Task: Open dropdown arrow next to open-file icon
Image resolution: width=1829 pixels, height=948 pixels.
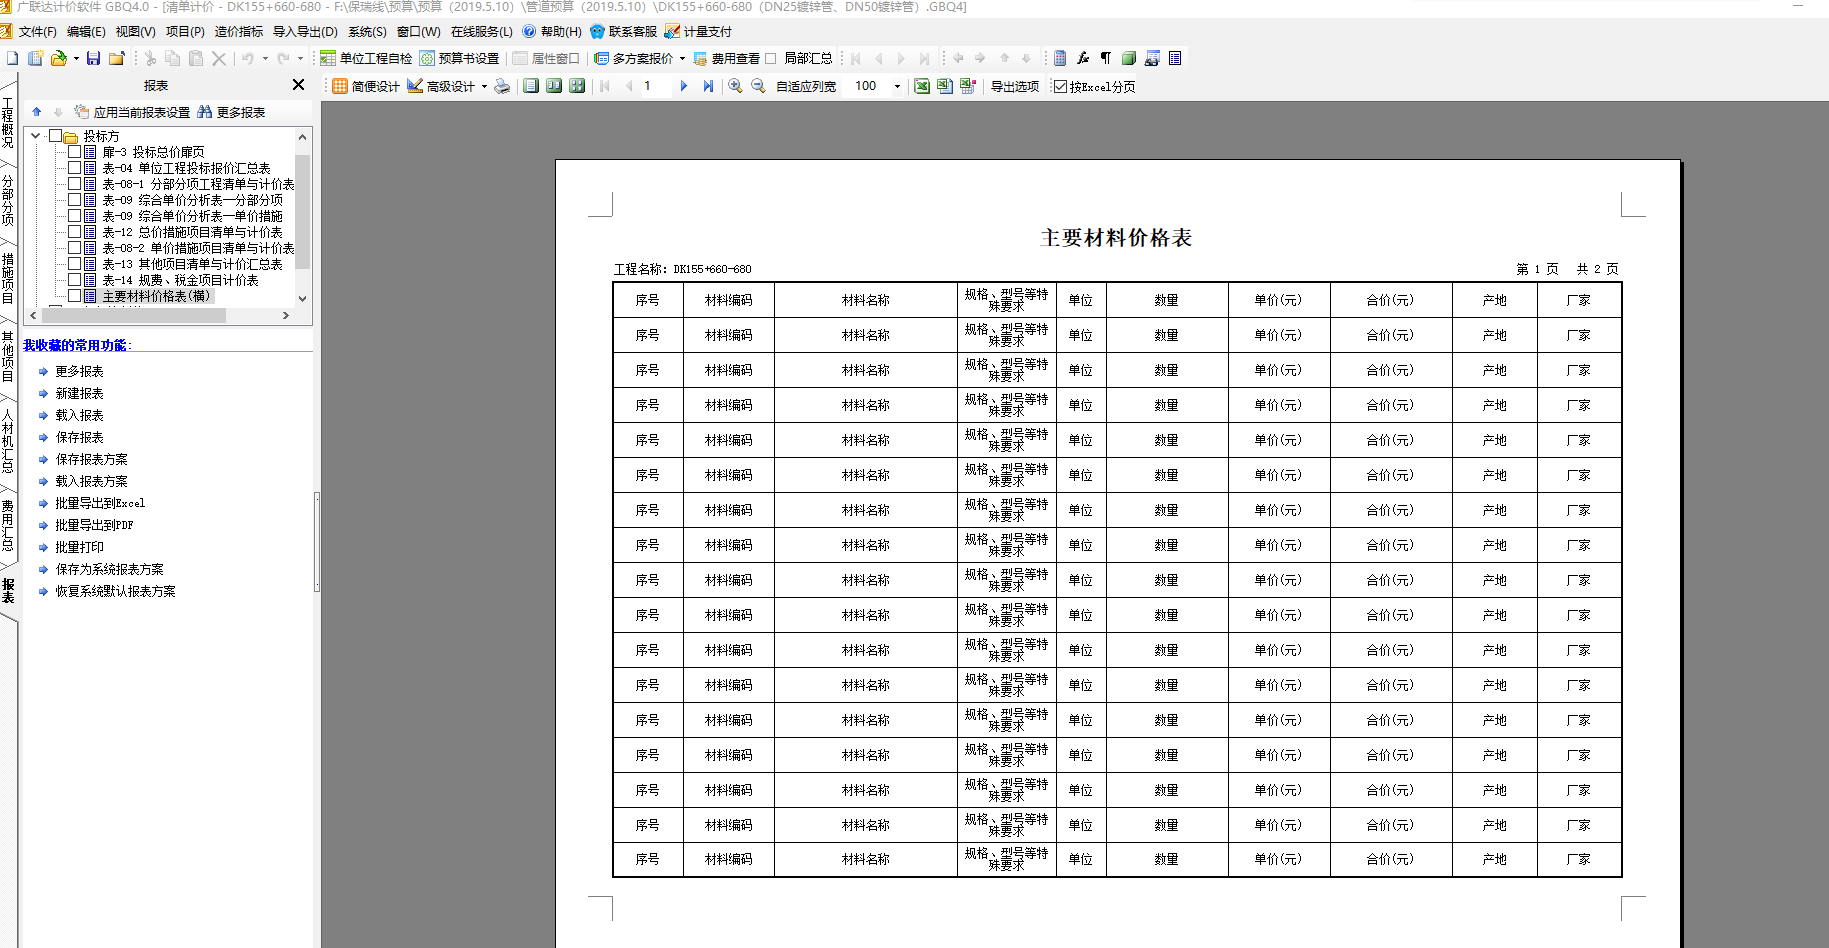Action: pos(76,58)
